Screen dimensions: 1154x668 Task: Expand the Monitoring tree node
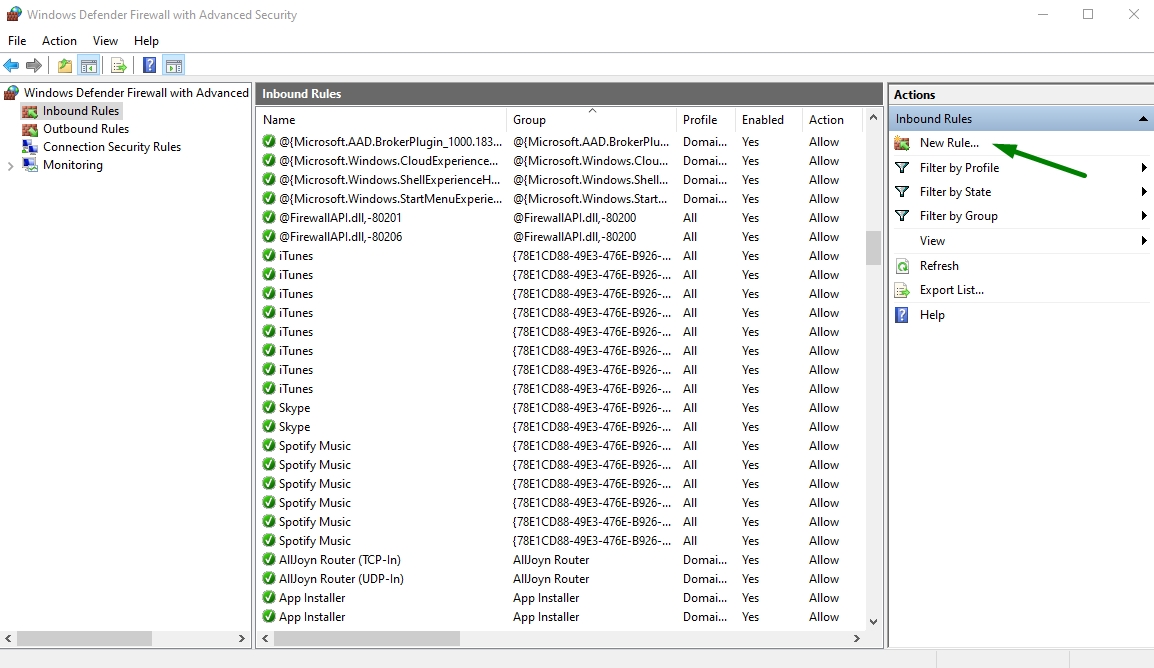[10, 166]
